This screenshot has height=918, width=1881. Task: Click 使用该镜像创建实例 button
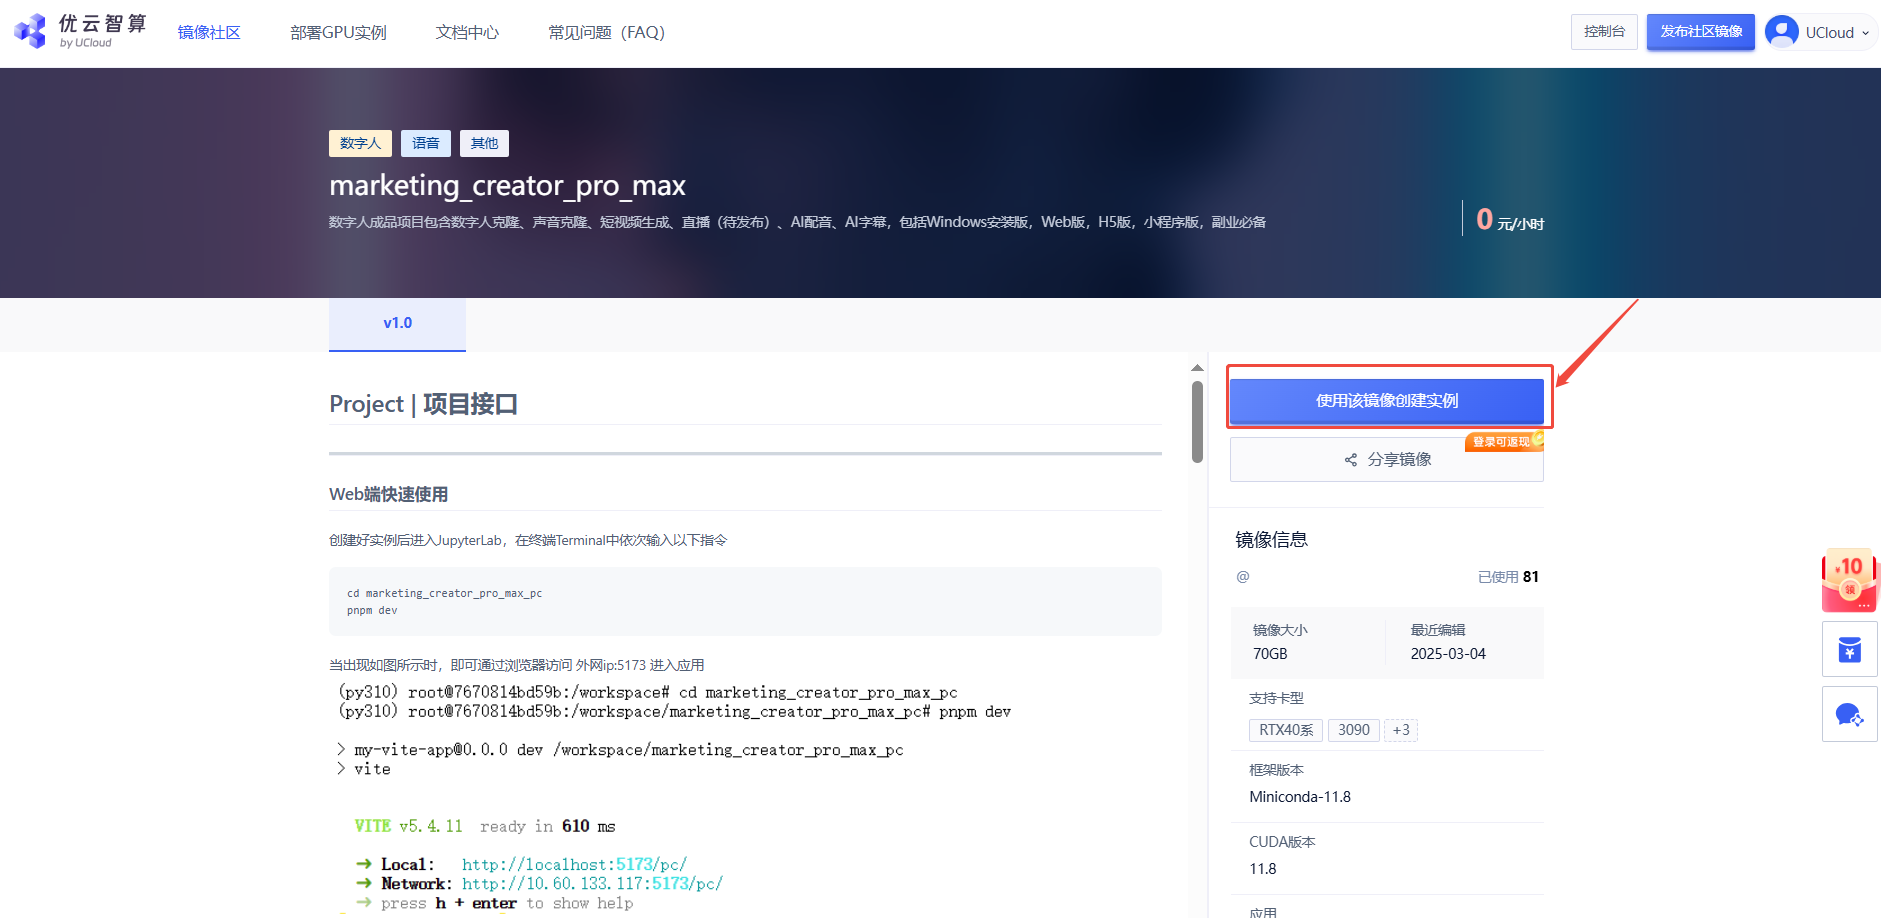pos(1387,401)
